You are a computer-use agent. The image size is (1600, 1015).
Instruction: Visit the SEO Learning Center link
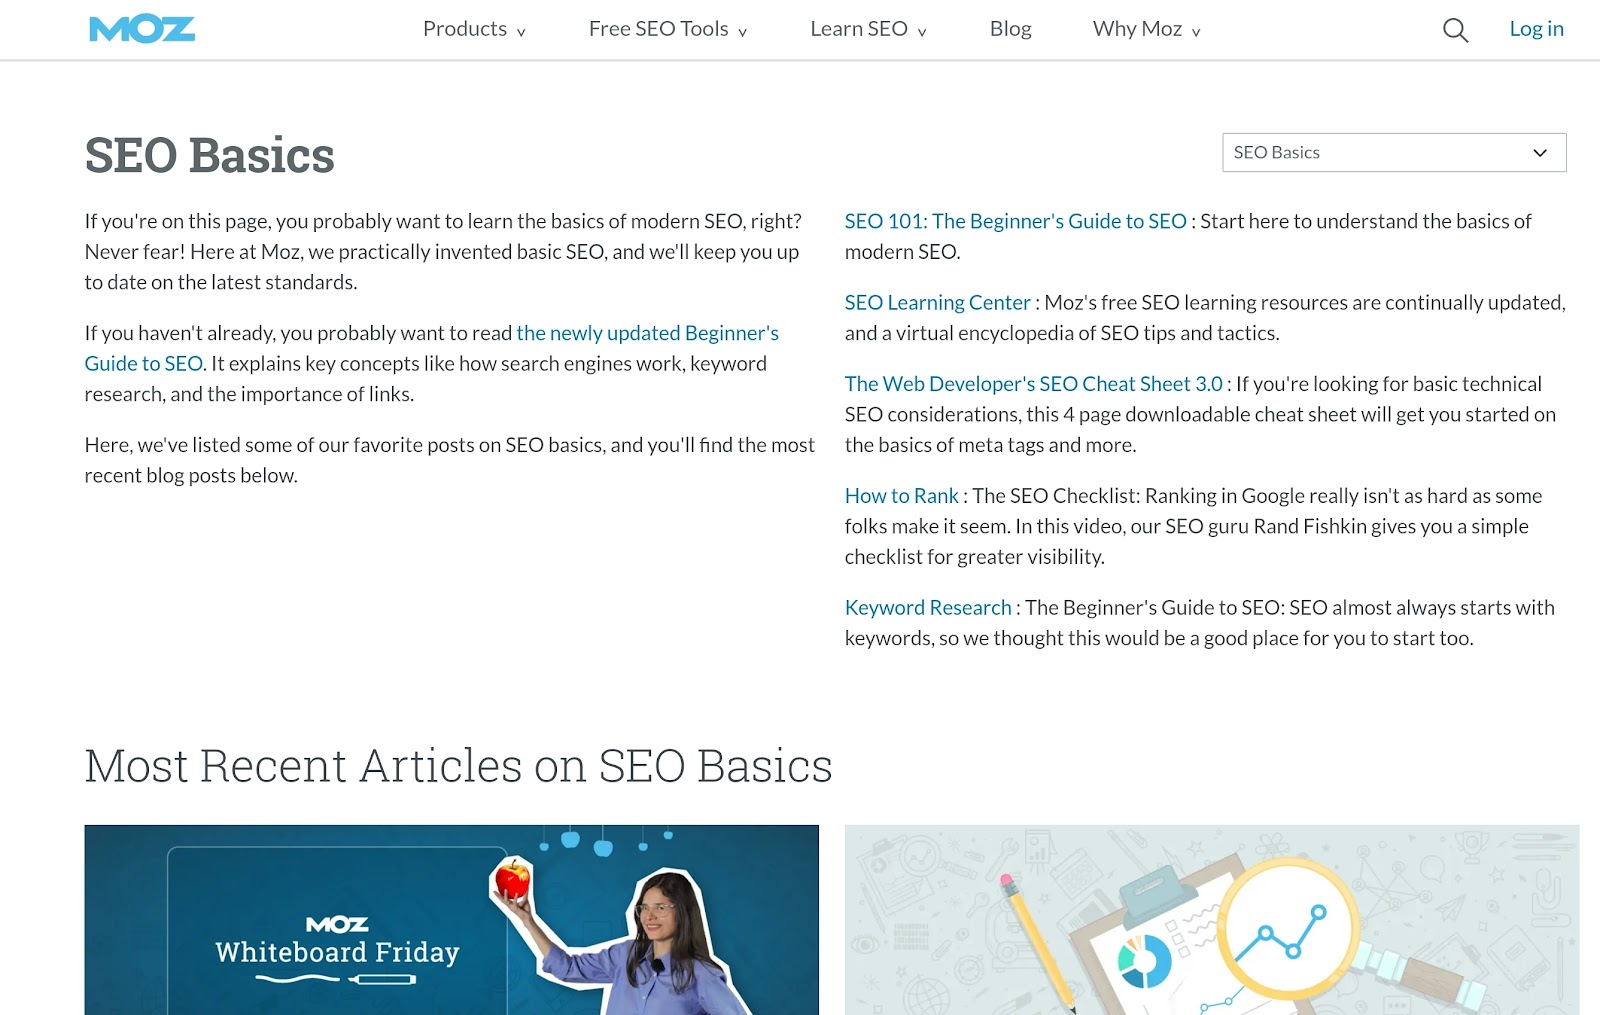(x=937, y=302)
